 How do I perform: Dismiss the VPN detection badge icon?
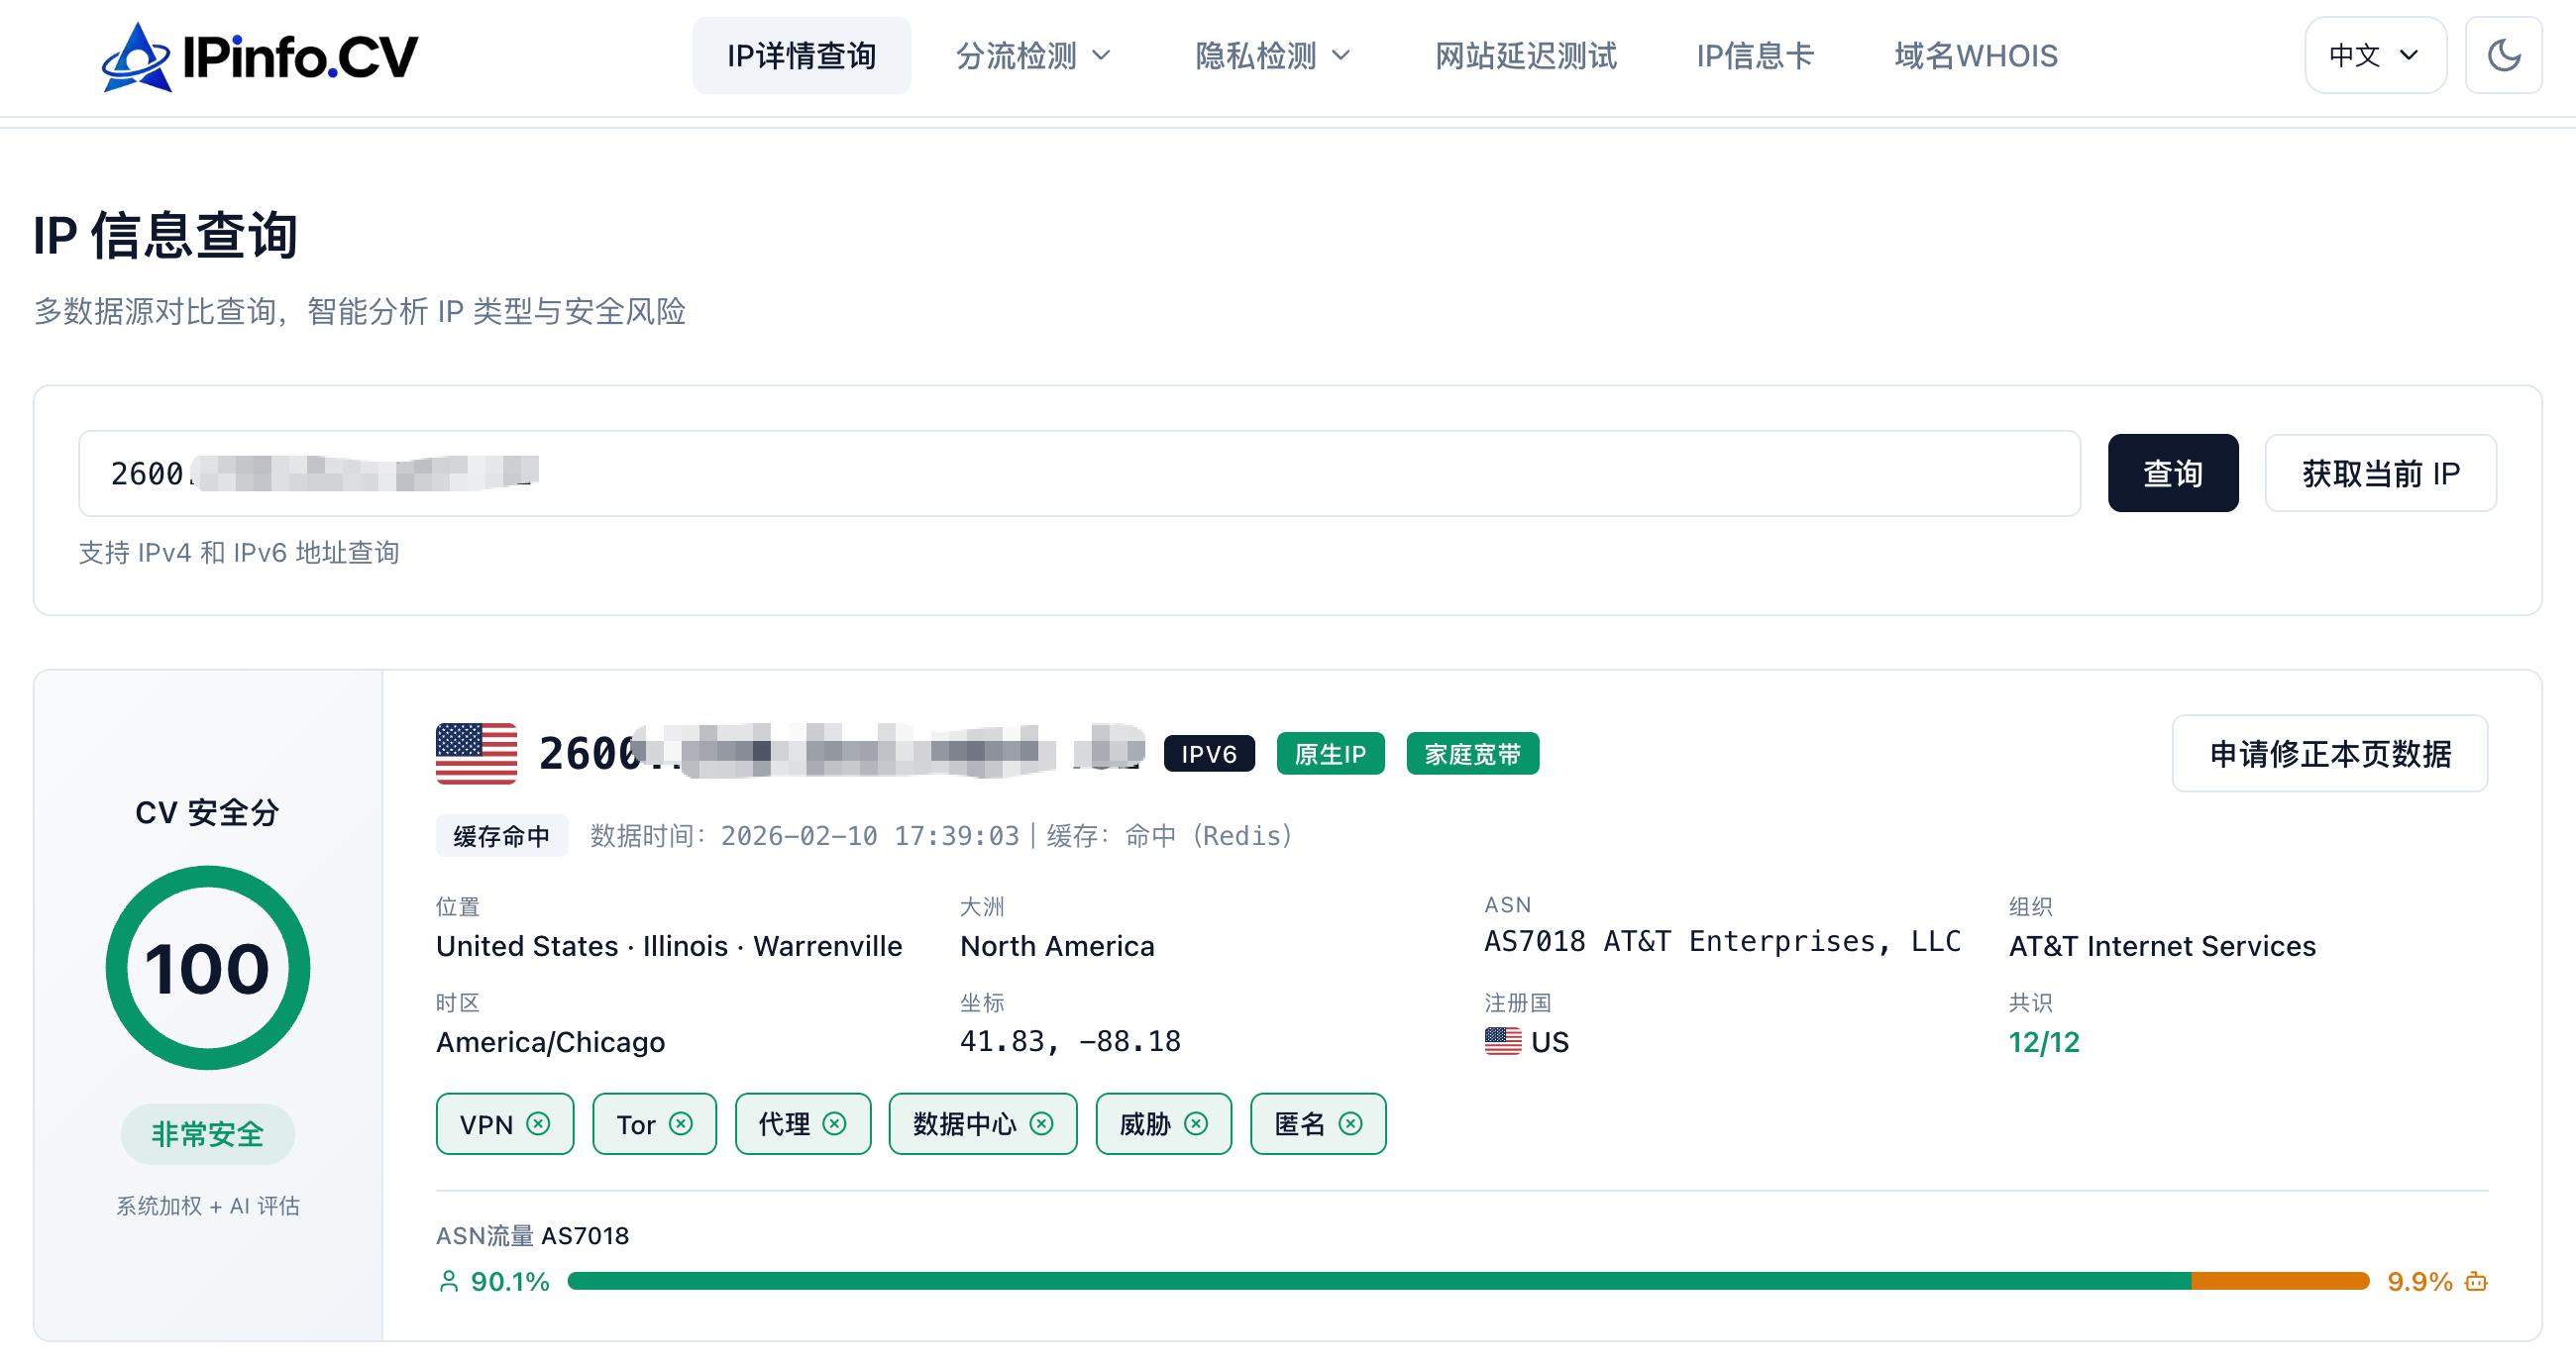[538, 1123]
